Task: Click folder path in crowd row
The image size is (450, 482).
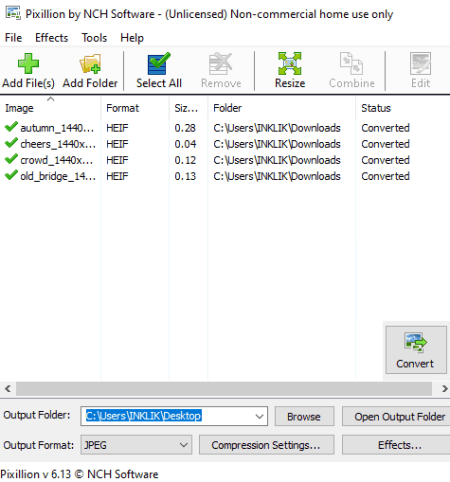Action: tap(277, 160)
